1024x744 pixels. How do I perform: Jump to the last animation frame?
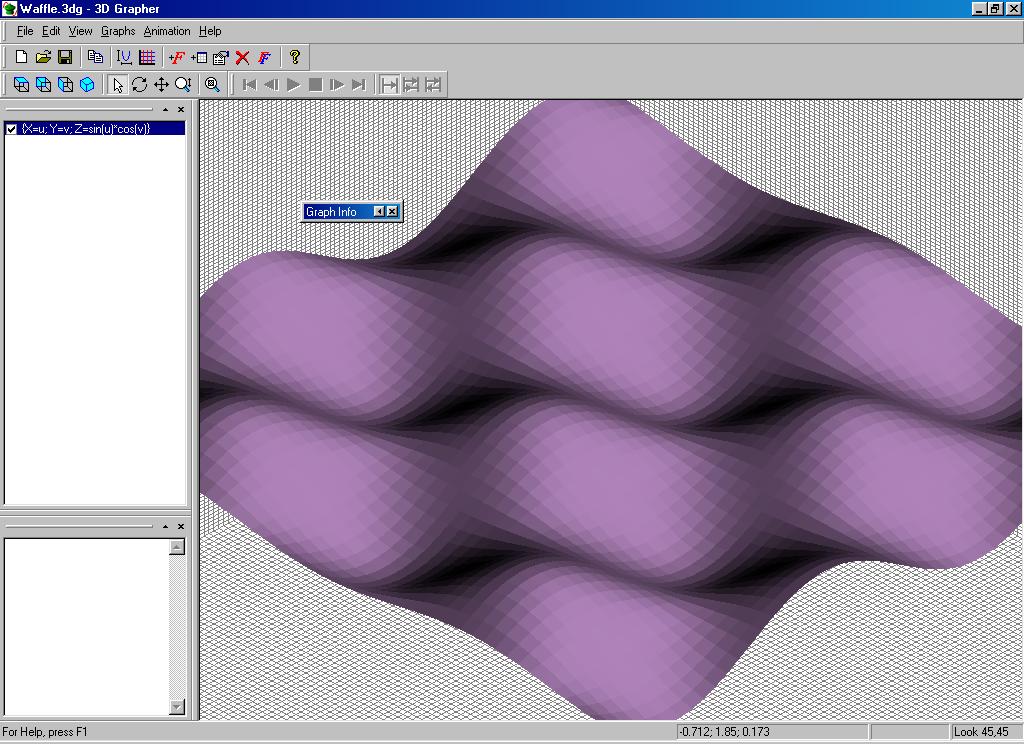[x=359, y=84]
